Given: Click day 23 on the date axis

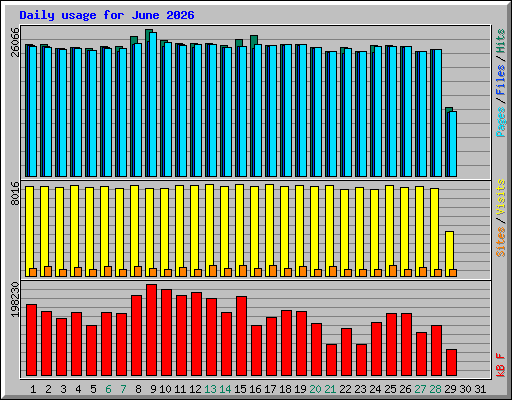Looking at the screenshot, I should tap(360, 389).
